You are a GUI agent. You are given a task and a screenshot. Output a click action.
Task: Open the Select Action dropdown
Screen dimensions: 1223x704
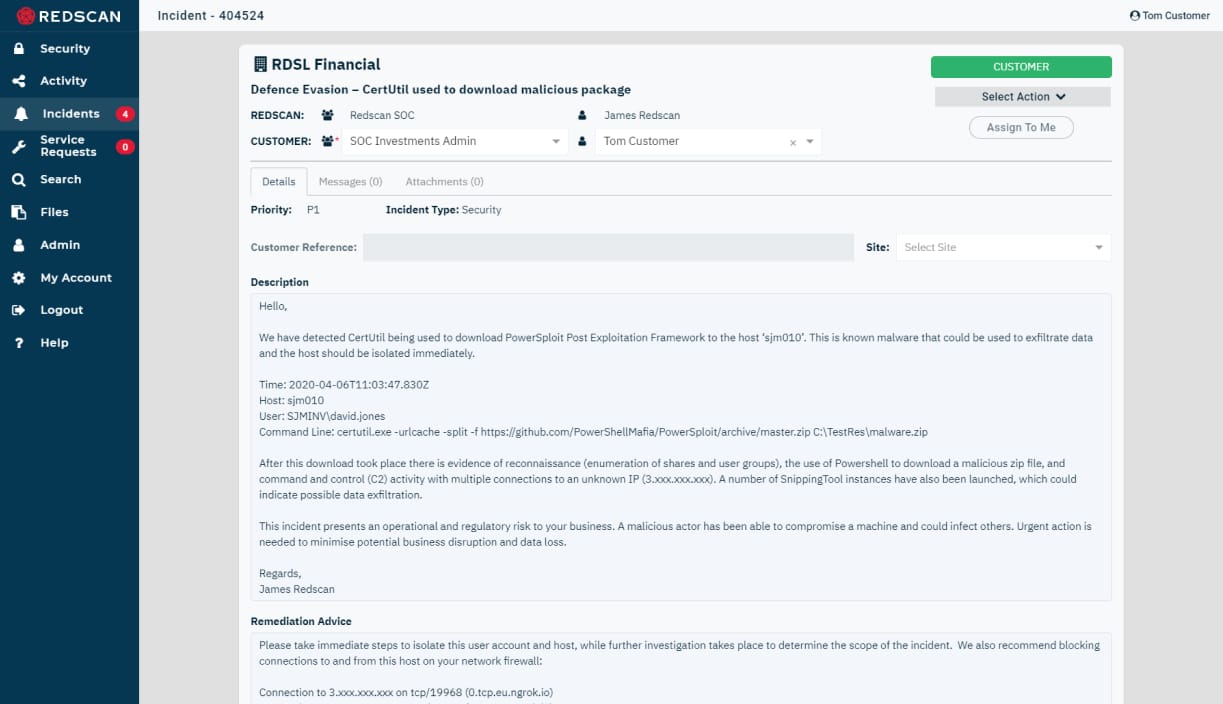[1023, 97]
